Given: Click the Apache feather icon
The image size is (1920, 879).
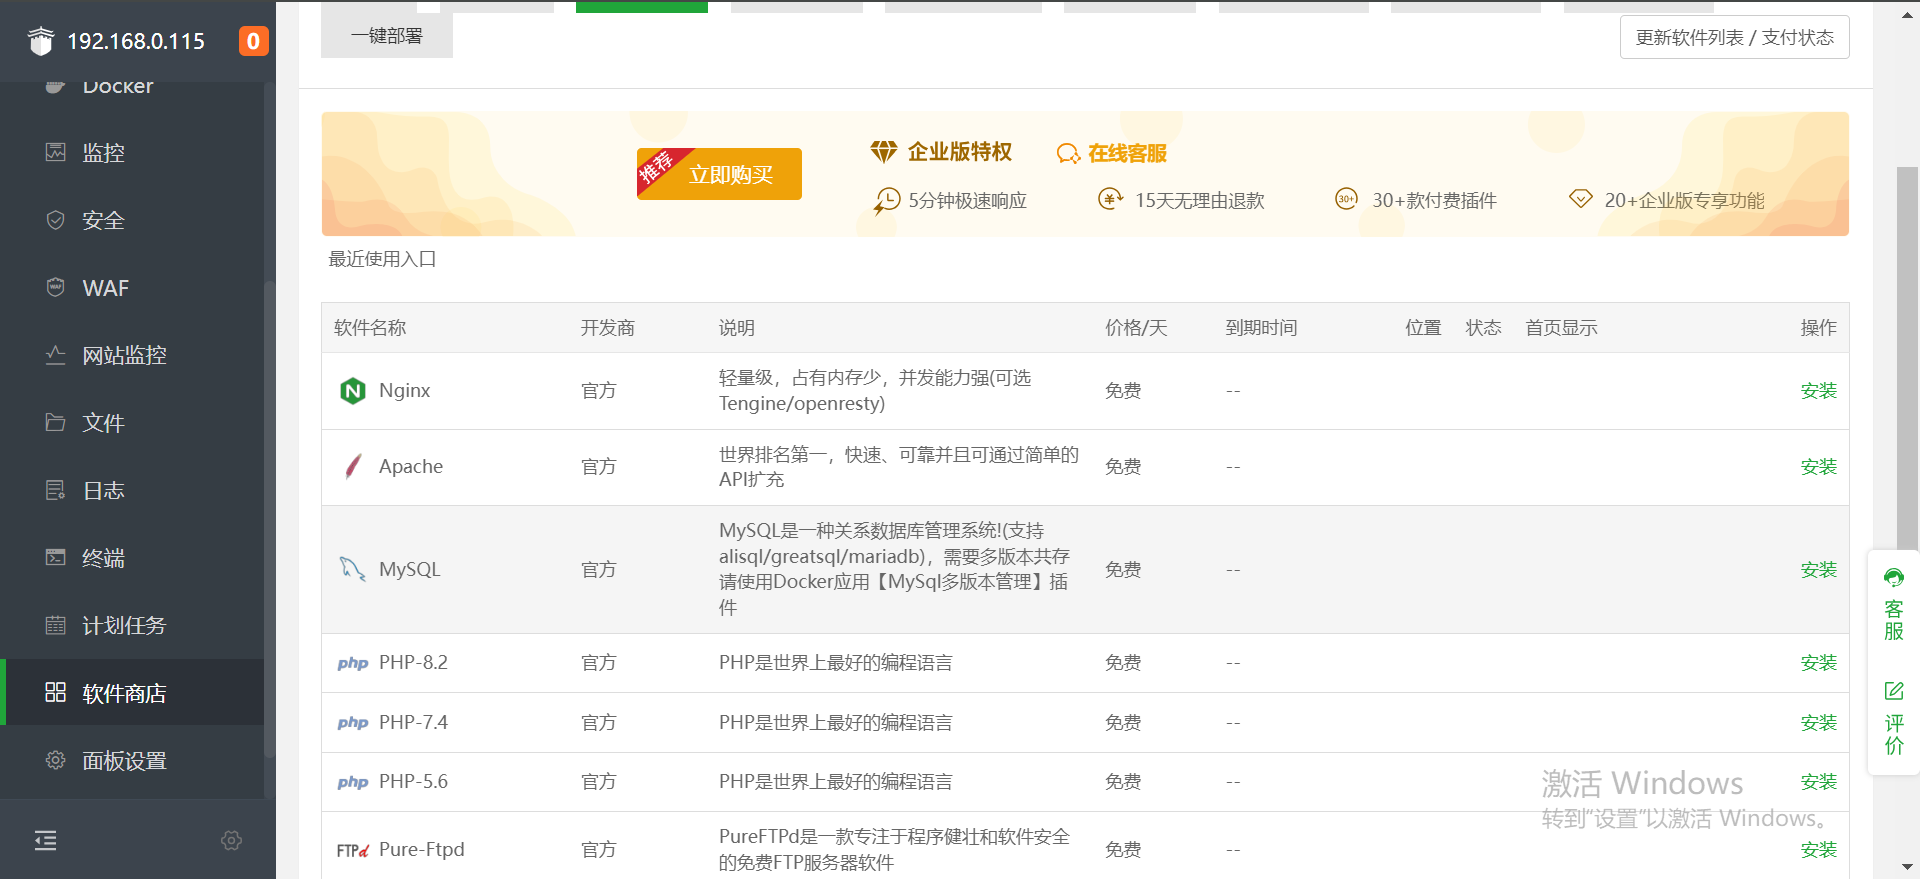Looking at the screenshot, I should (x=353, y=467).
